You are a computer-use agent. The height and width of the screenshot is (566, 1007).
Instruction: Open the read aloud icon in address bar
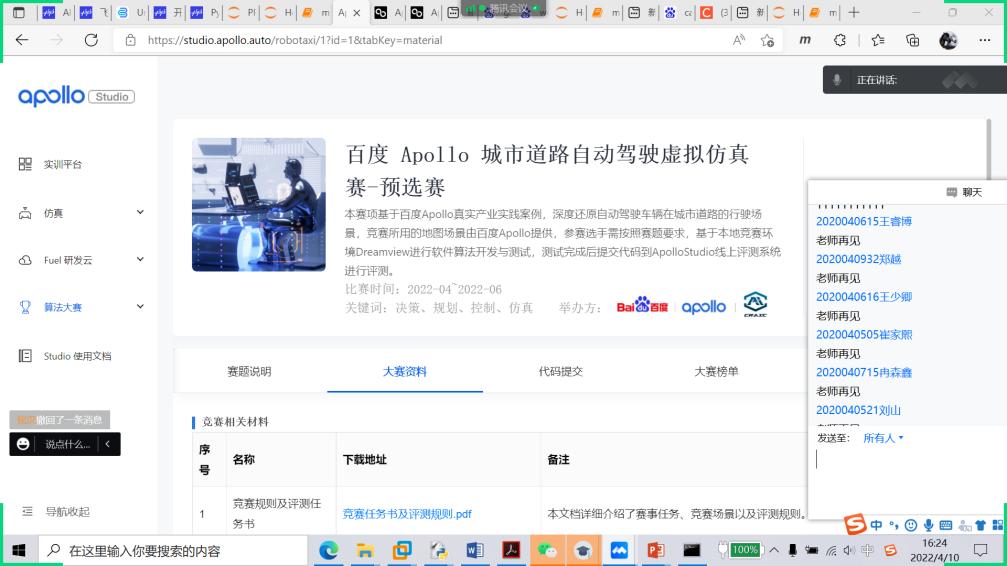pyautogui.click(x=739, y=40)
